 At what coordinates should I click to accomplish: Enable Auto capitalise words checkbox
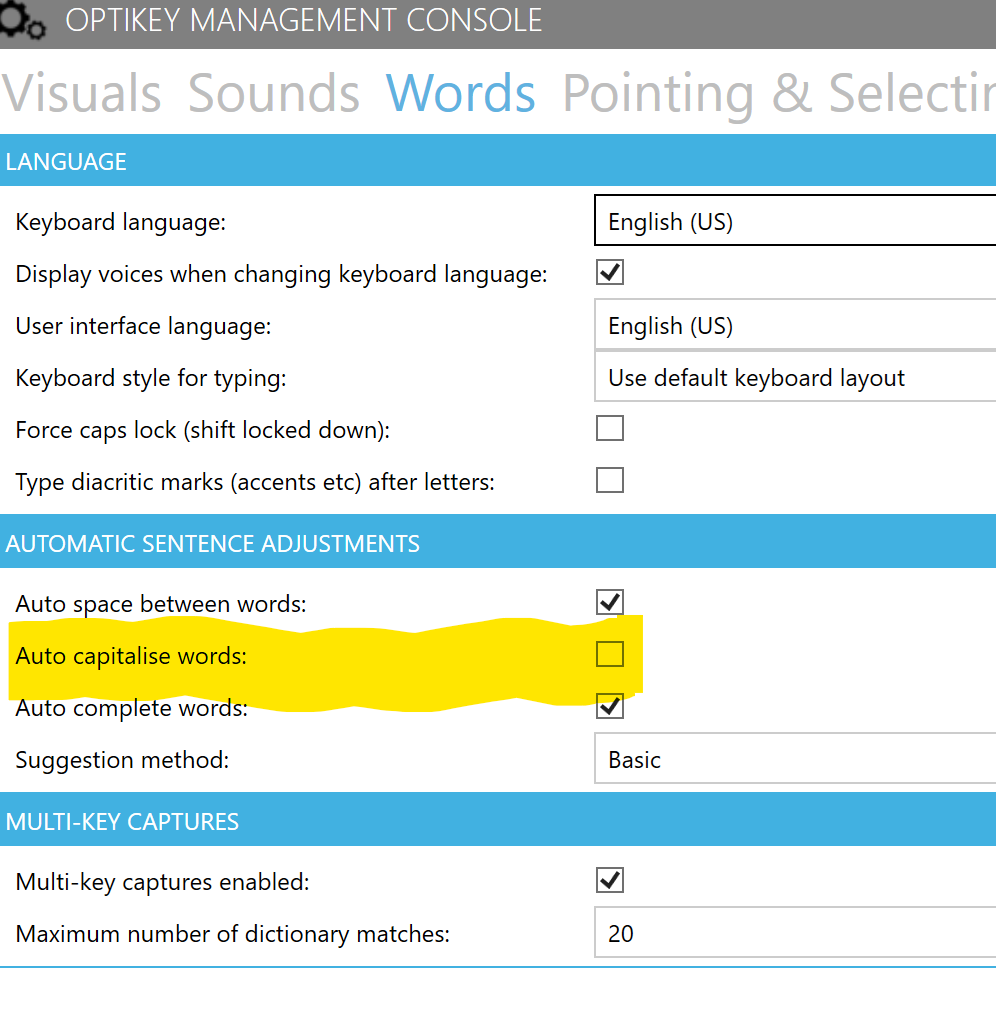tap(609, 654)
